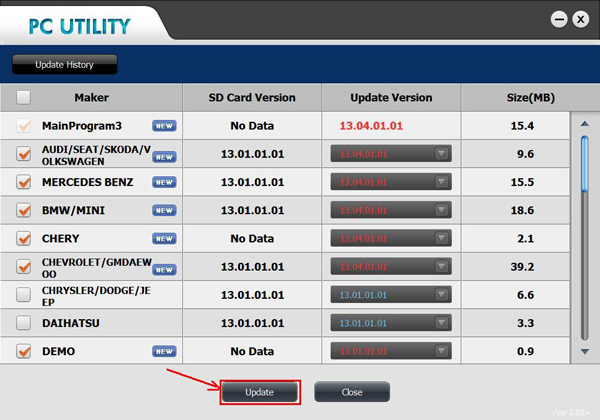This screenshot has width=600, height=420.
Task: Uncheck the MERCEDES BENZ checkbox
Action: click(23, 182)
